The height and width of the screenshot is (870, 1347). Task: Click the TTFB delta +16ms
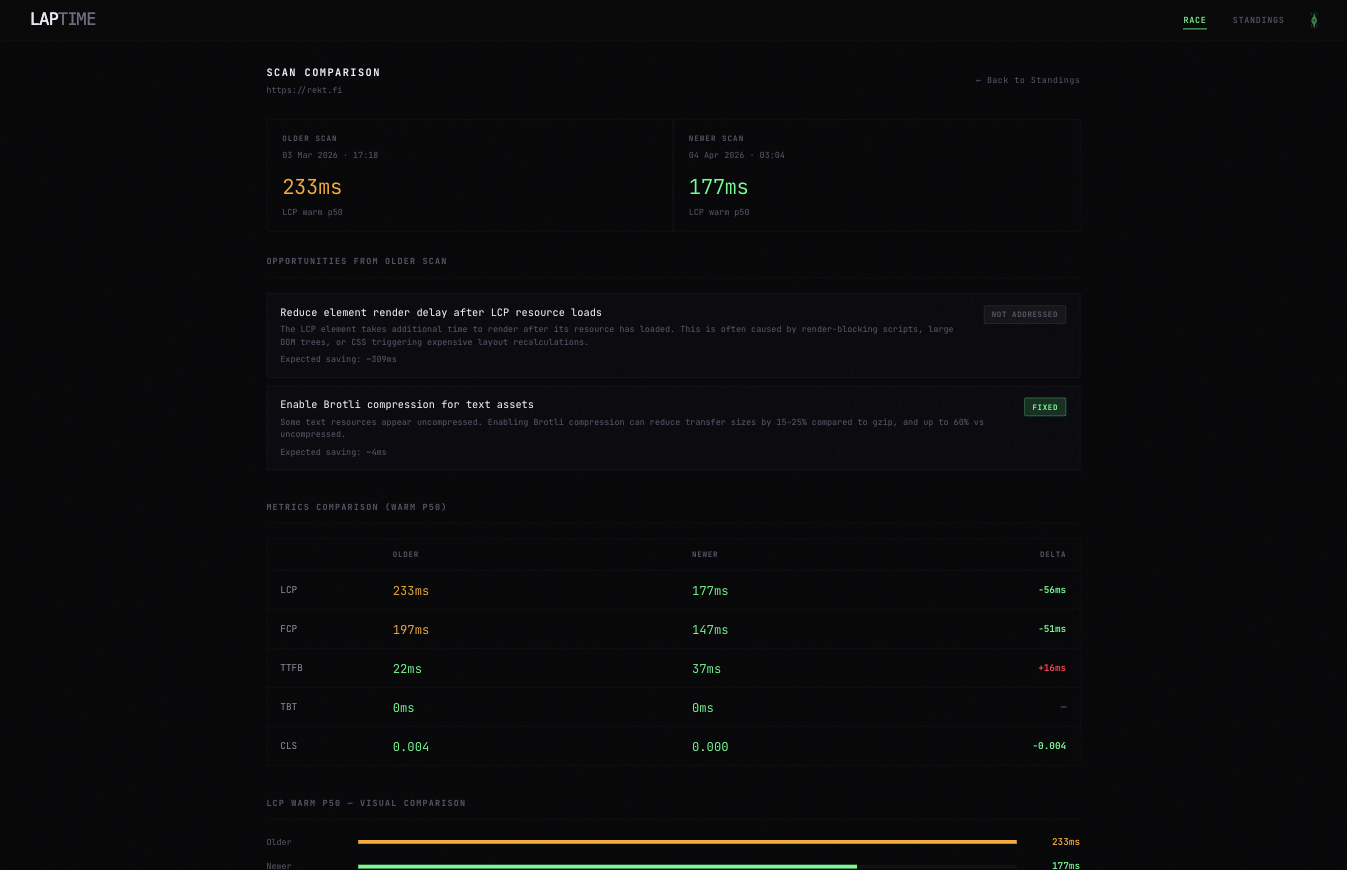(1052, 668)
